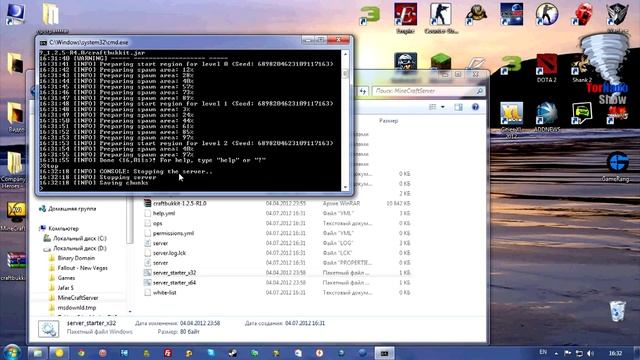
Task: Click the taskbar clock showing 16:32
Action: [x=615, y=353]
